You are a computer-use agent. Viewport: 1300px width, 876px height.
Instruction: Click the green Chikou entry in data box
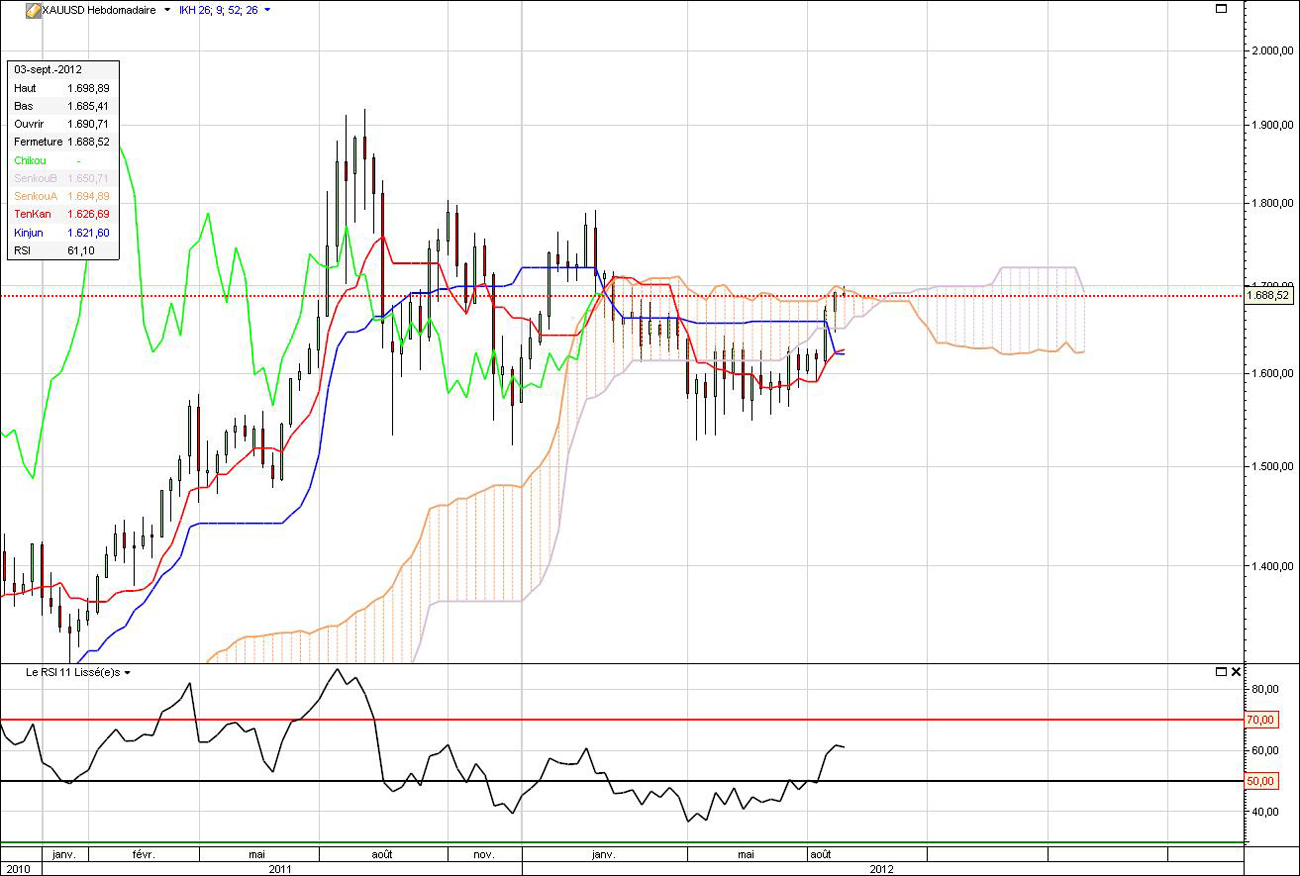(x=31, y=160)
